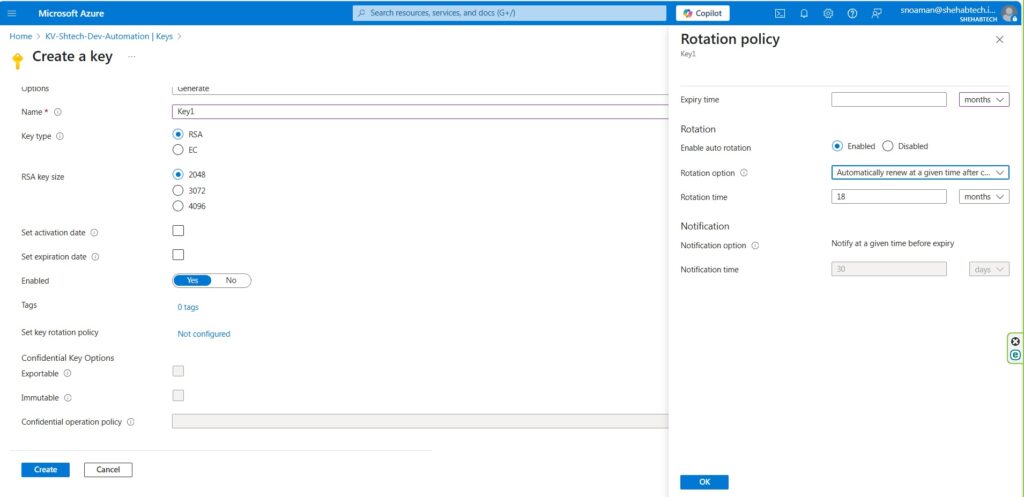Open Cloud Shell from the top bar

pos(780,13)
